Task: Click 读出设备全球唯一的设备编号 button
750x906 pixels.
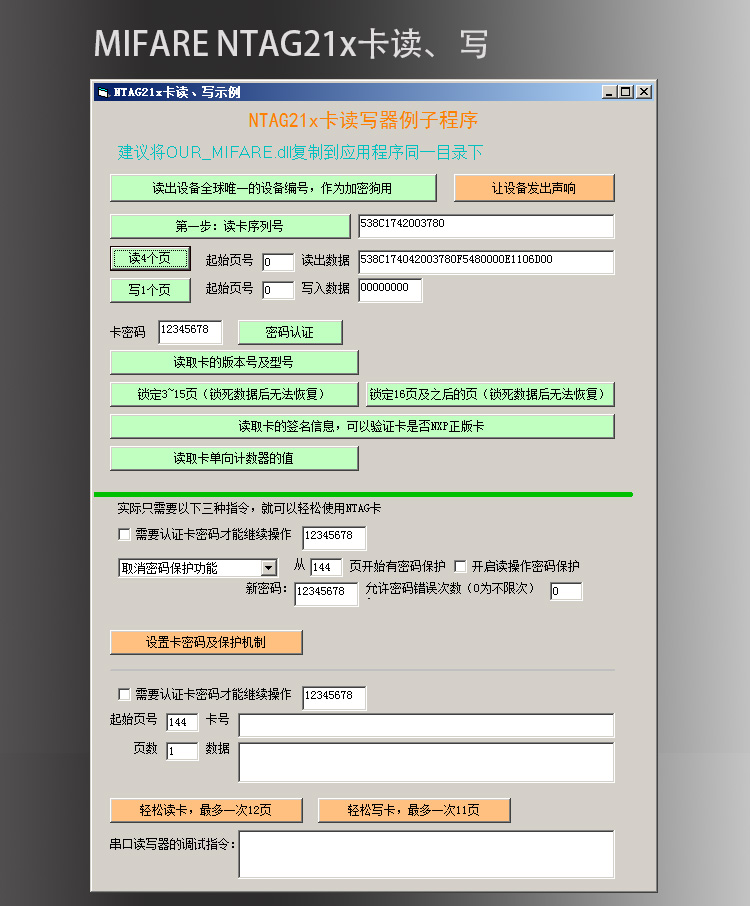Action: [x=273, y=188]
